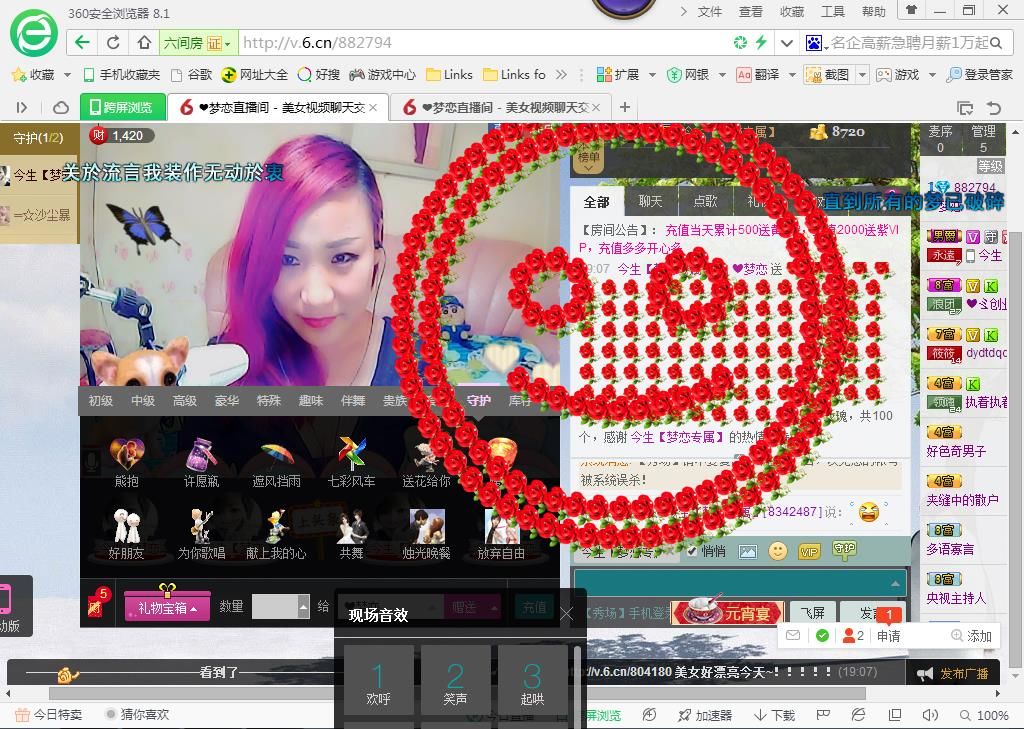Viewport: 1024px width, 729px height.
Task: Open the browser home page icon
Action: pos(144,43)
